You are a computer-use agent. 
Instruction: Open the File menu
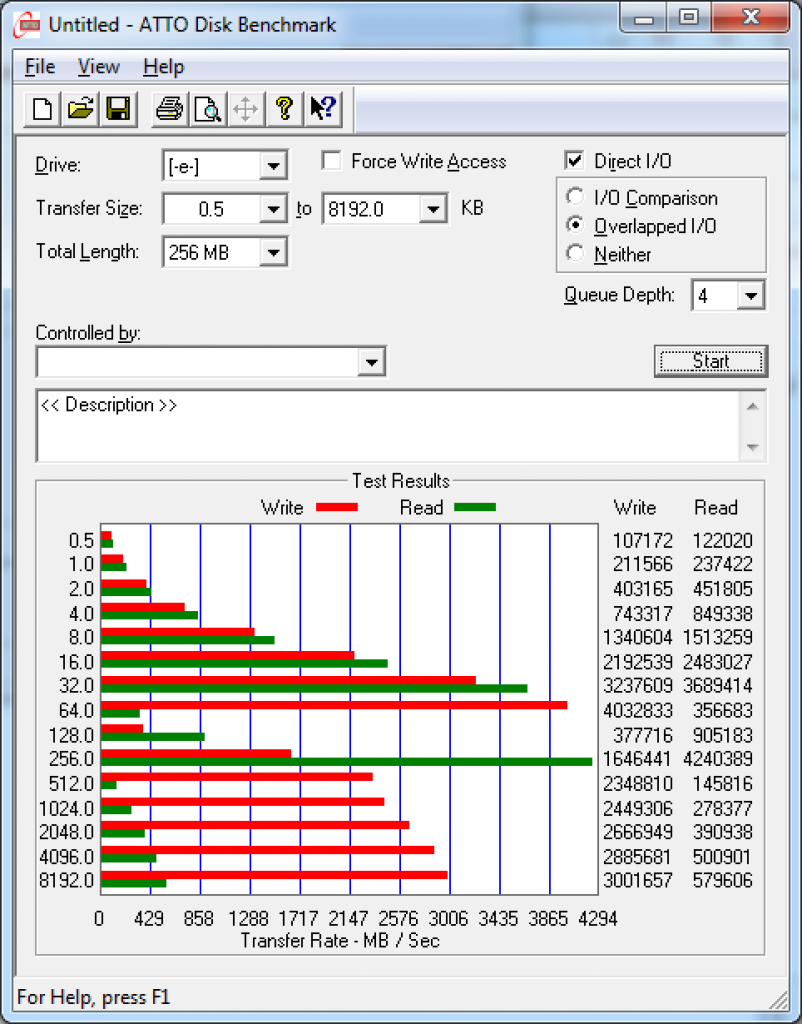[40, 67]
